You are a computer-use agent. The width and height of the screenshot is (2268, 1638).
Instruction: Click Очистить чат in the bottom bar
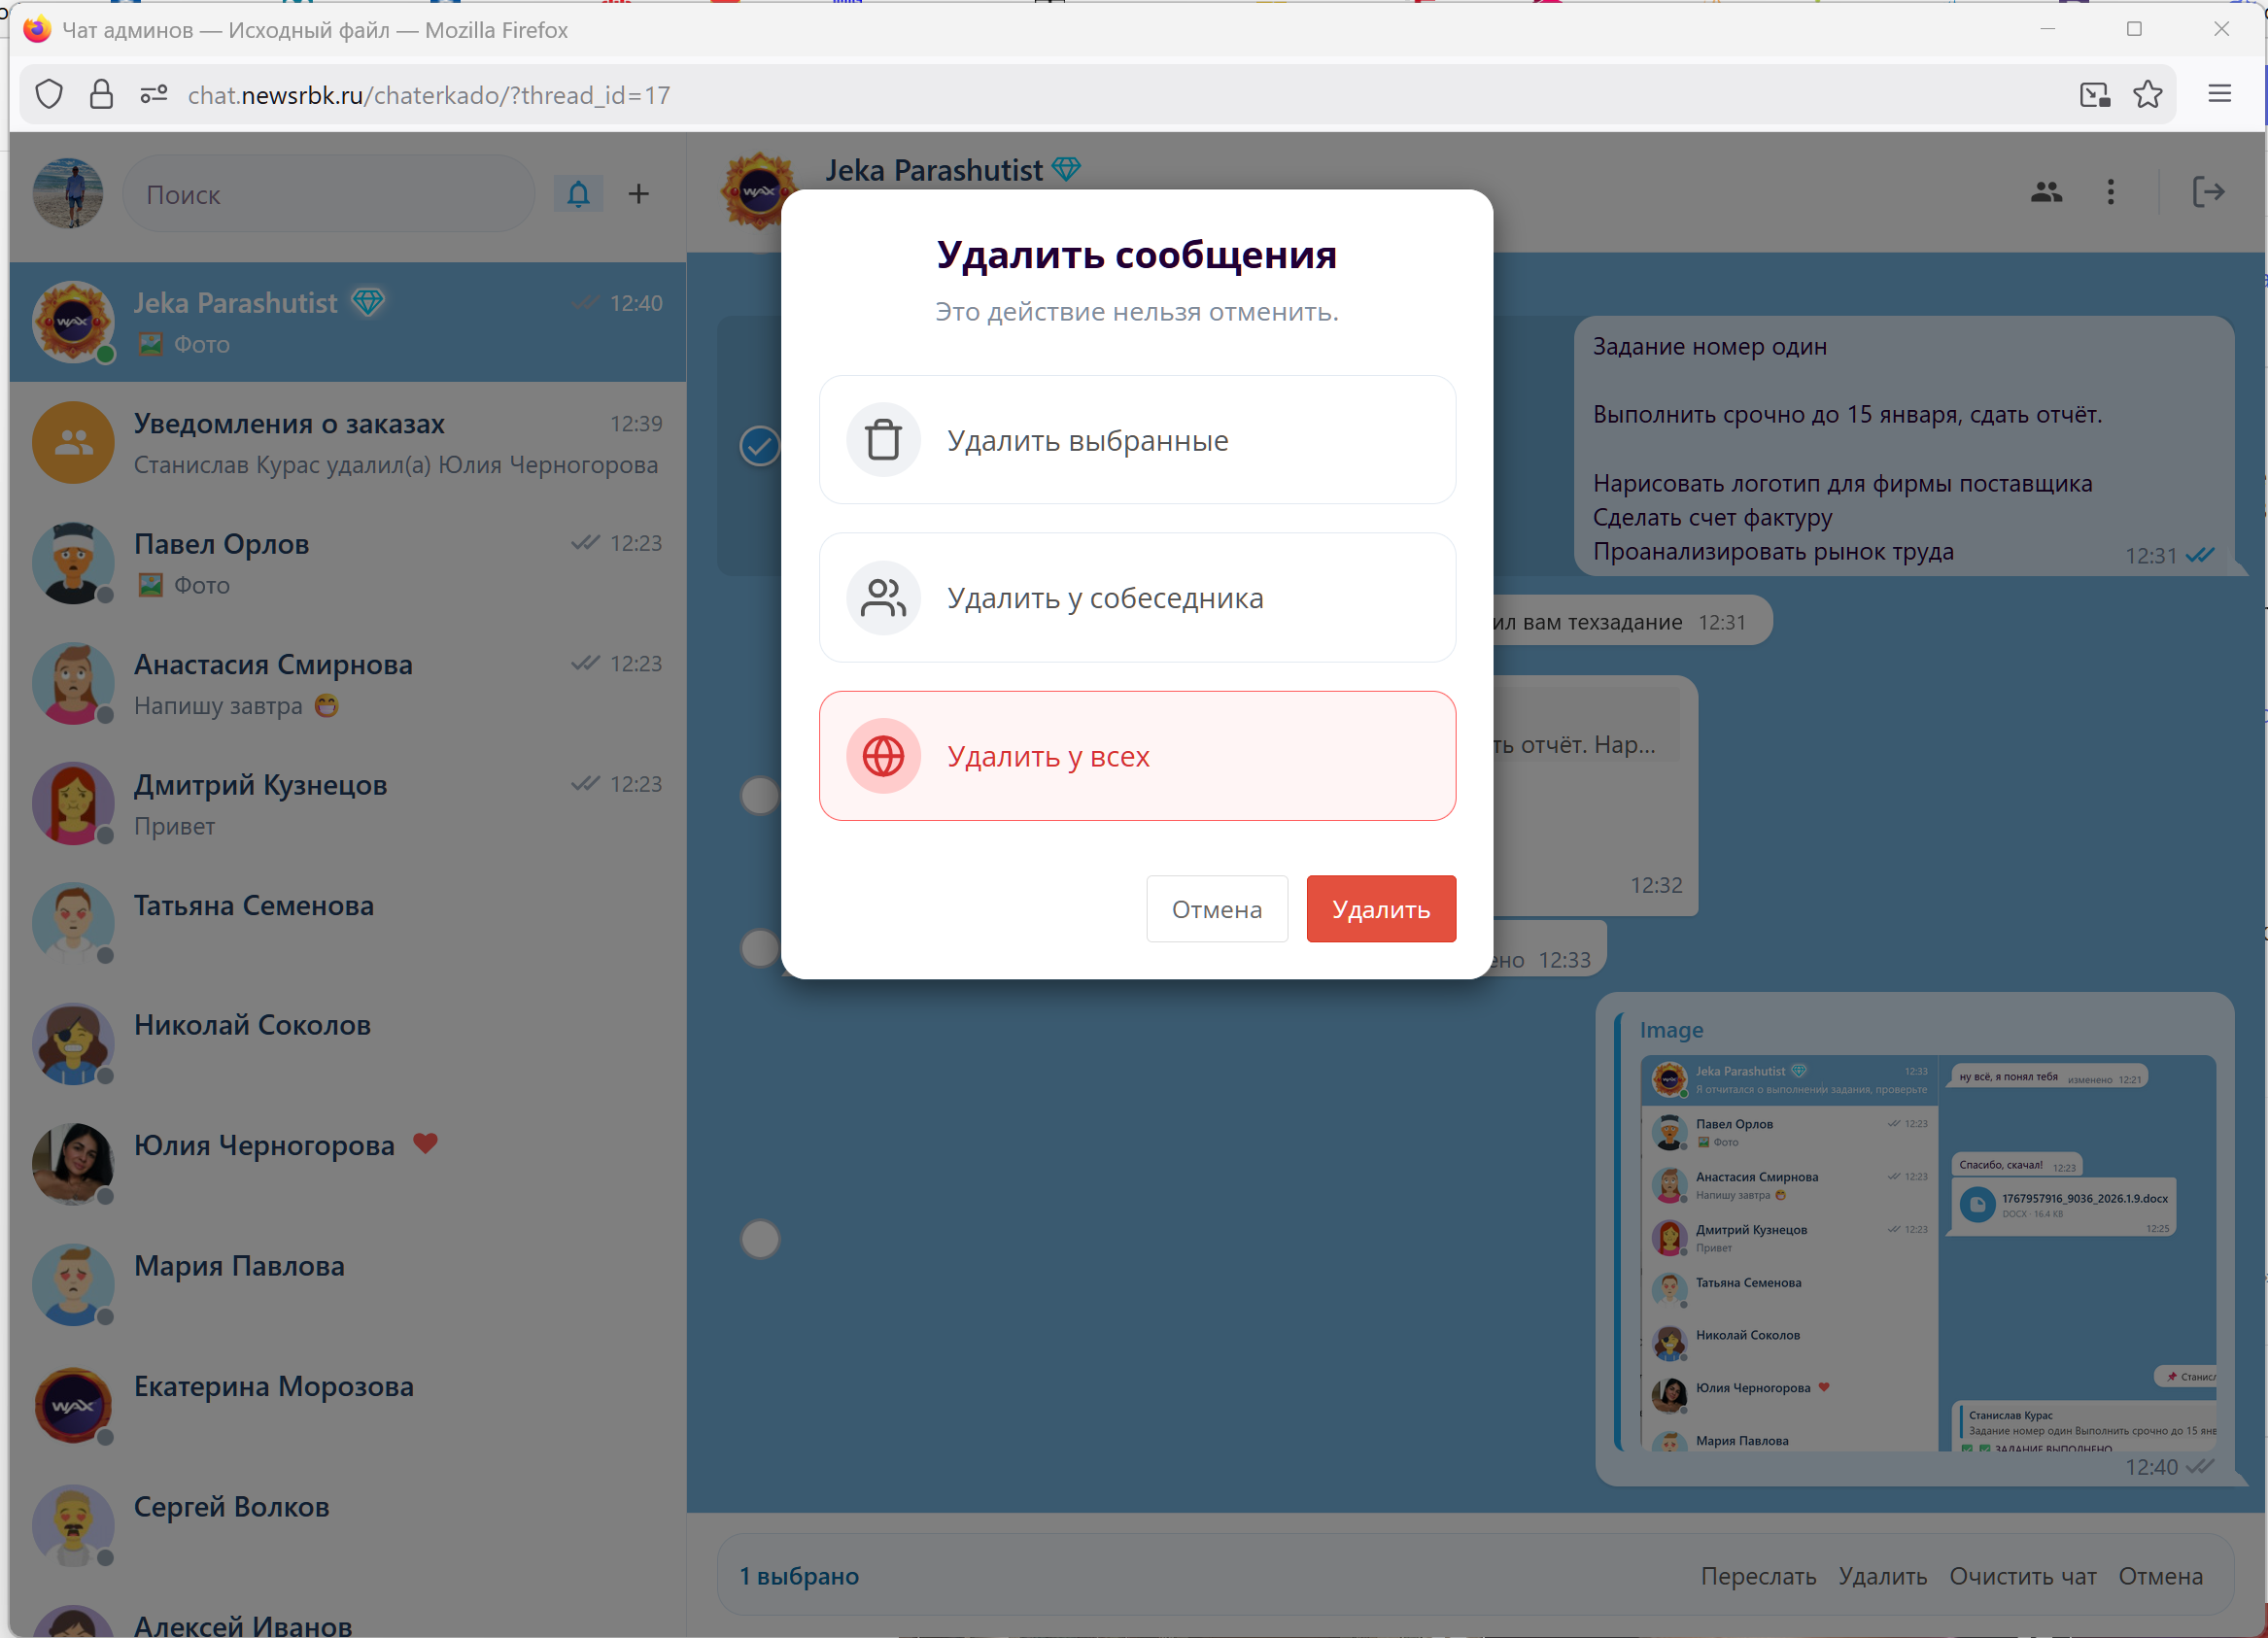(x=2023, y=1575)
